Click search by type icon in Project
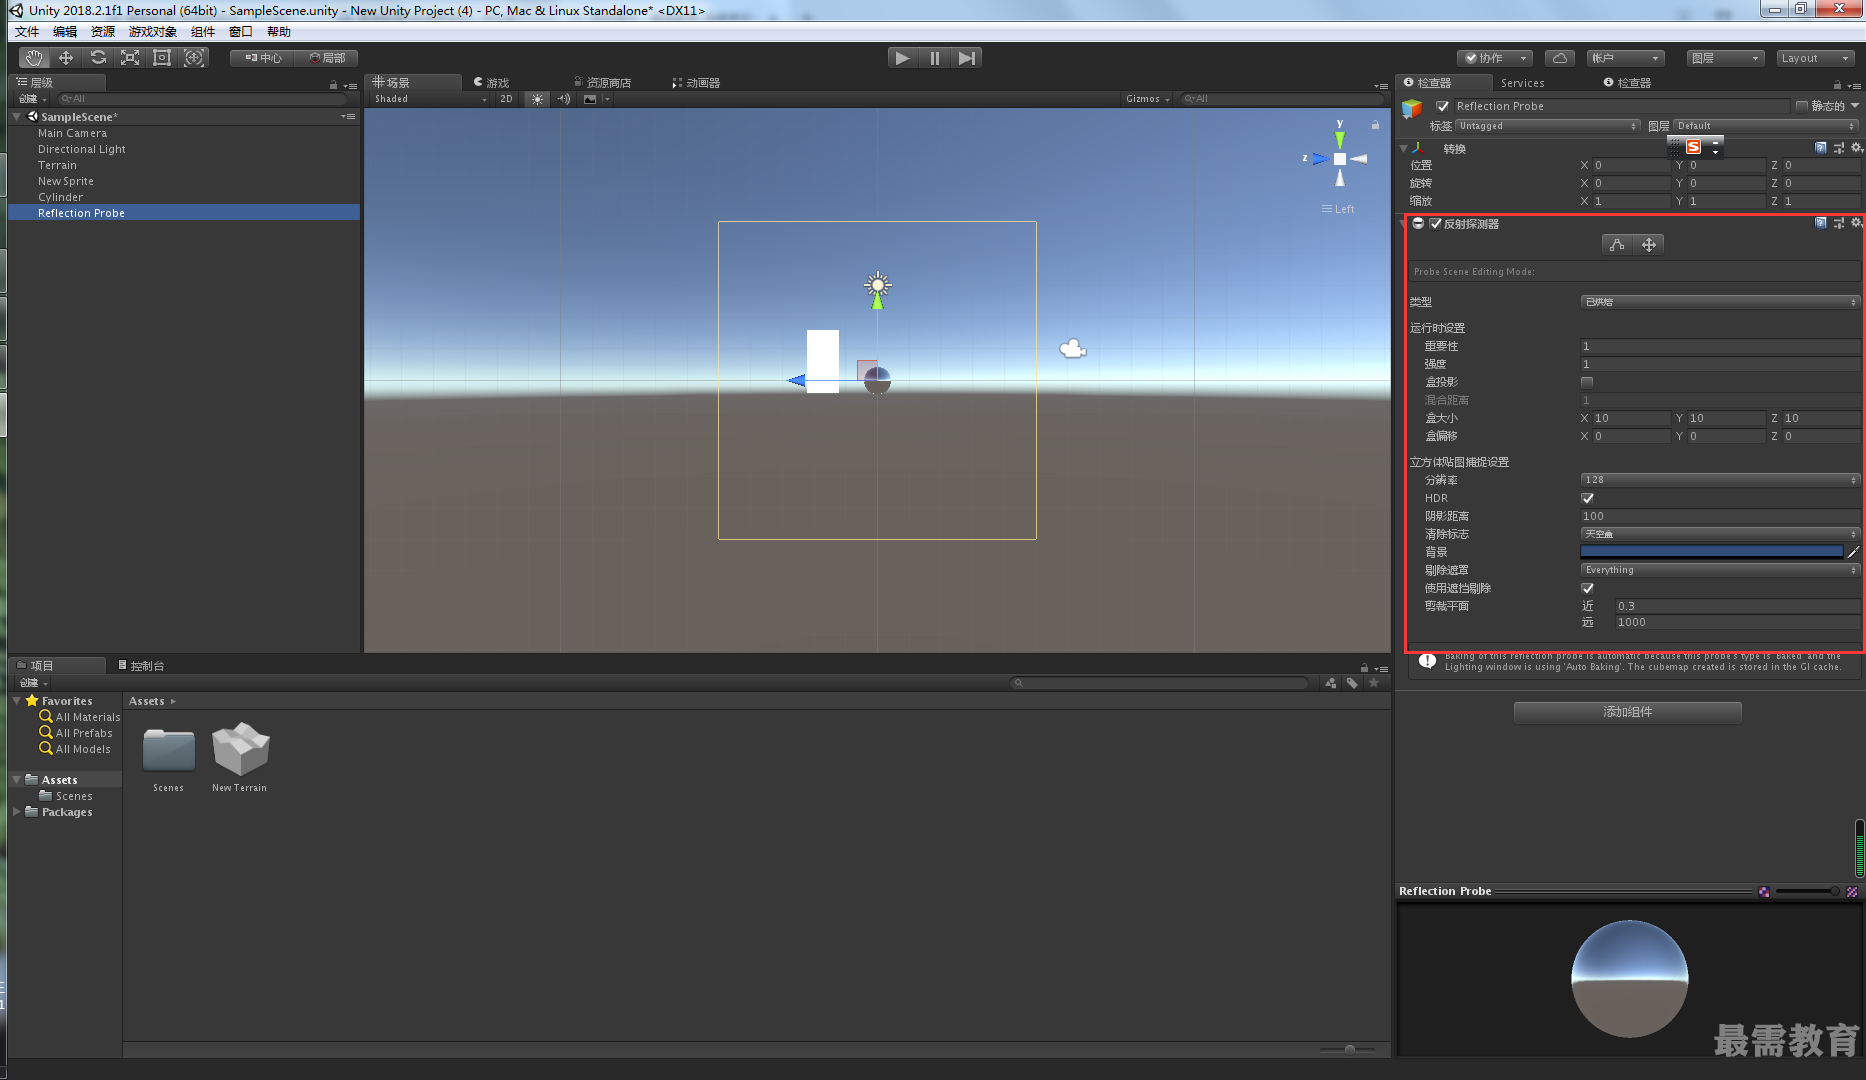The height and width of the screenshot is (1080, 1866). tap(1331, 683)
